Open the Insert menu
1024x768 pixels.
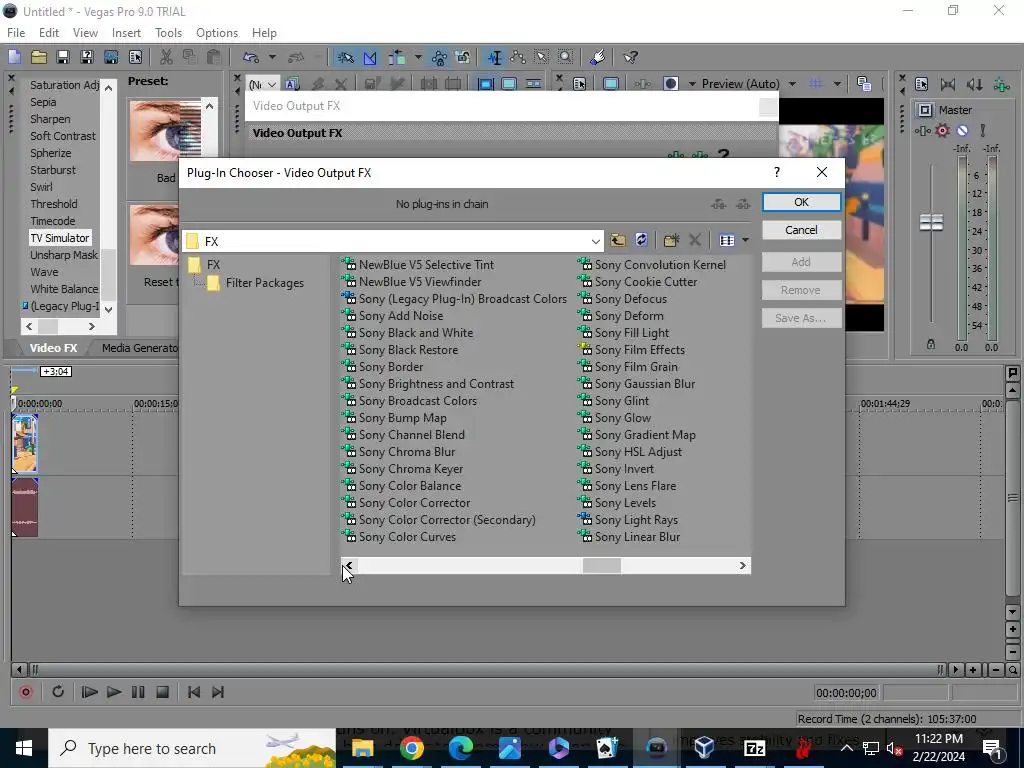[x=126, y=33]
